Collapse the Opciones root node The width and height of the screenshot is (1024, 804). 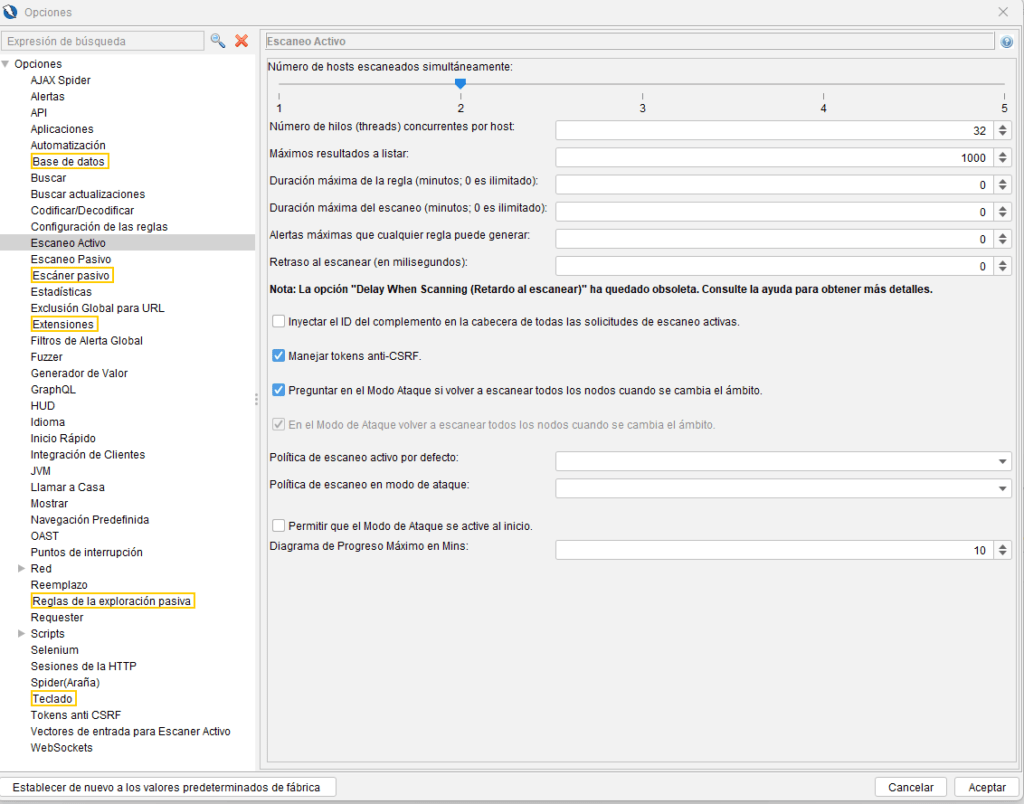coord(6,64)
